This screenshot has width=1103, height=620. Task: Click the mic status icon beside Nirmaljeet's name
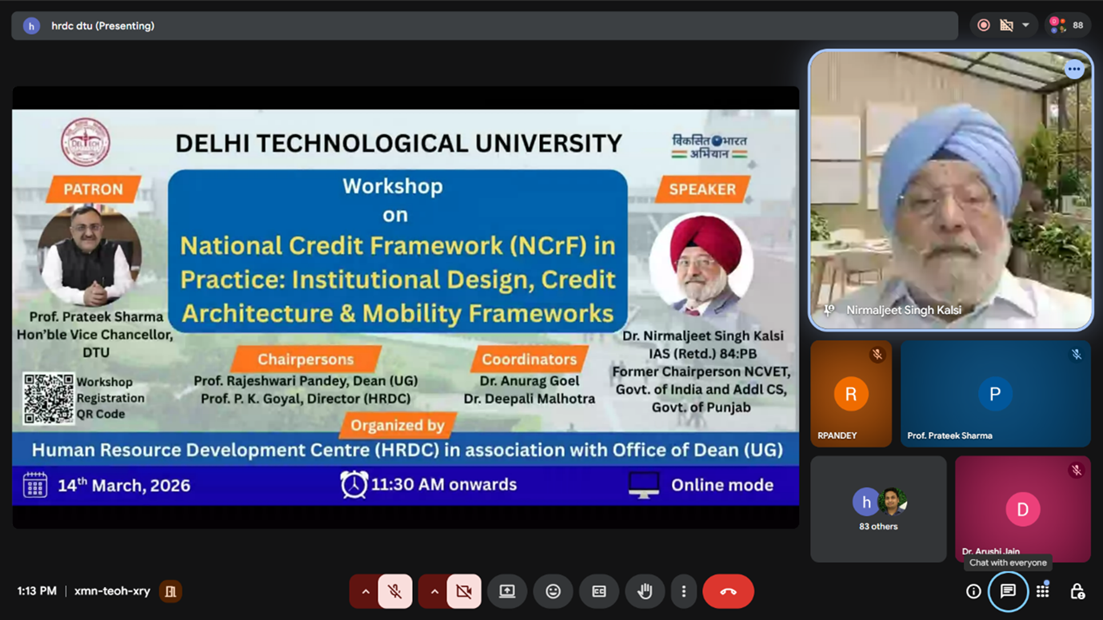coord(830,310)
